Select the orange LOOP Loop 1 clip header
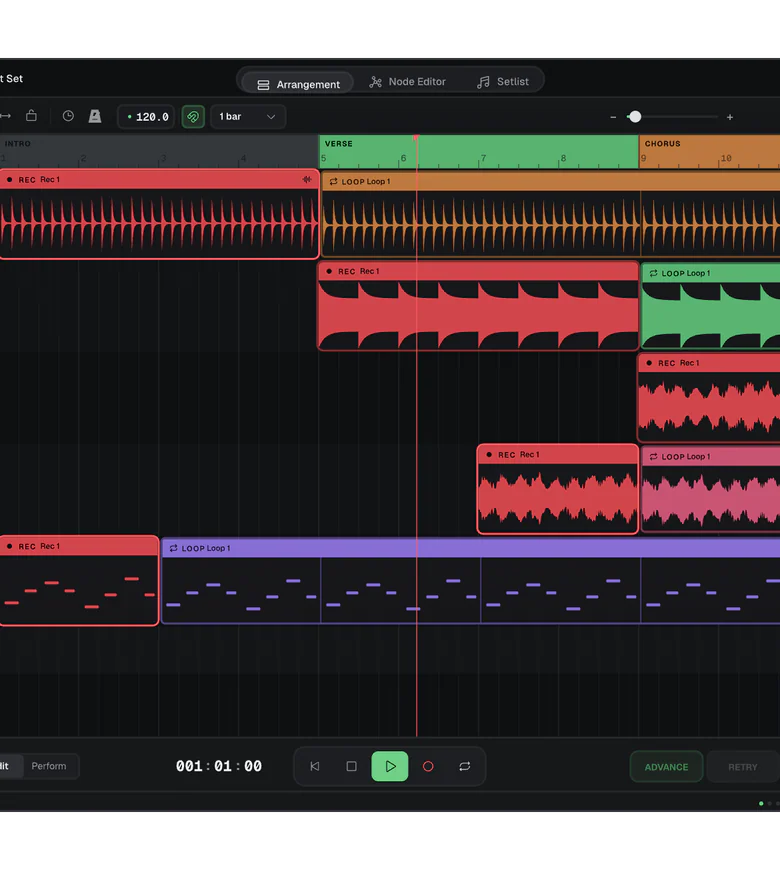Image resolution: width=780 pixels, height=880 pixels. 550,182
